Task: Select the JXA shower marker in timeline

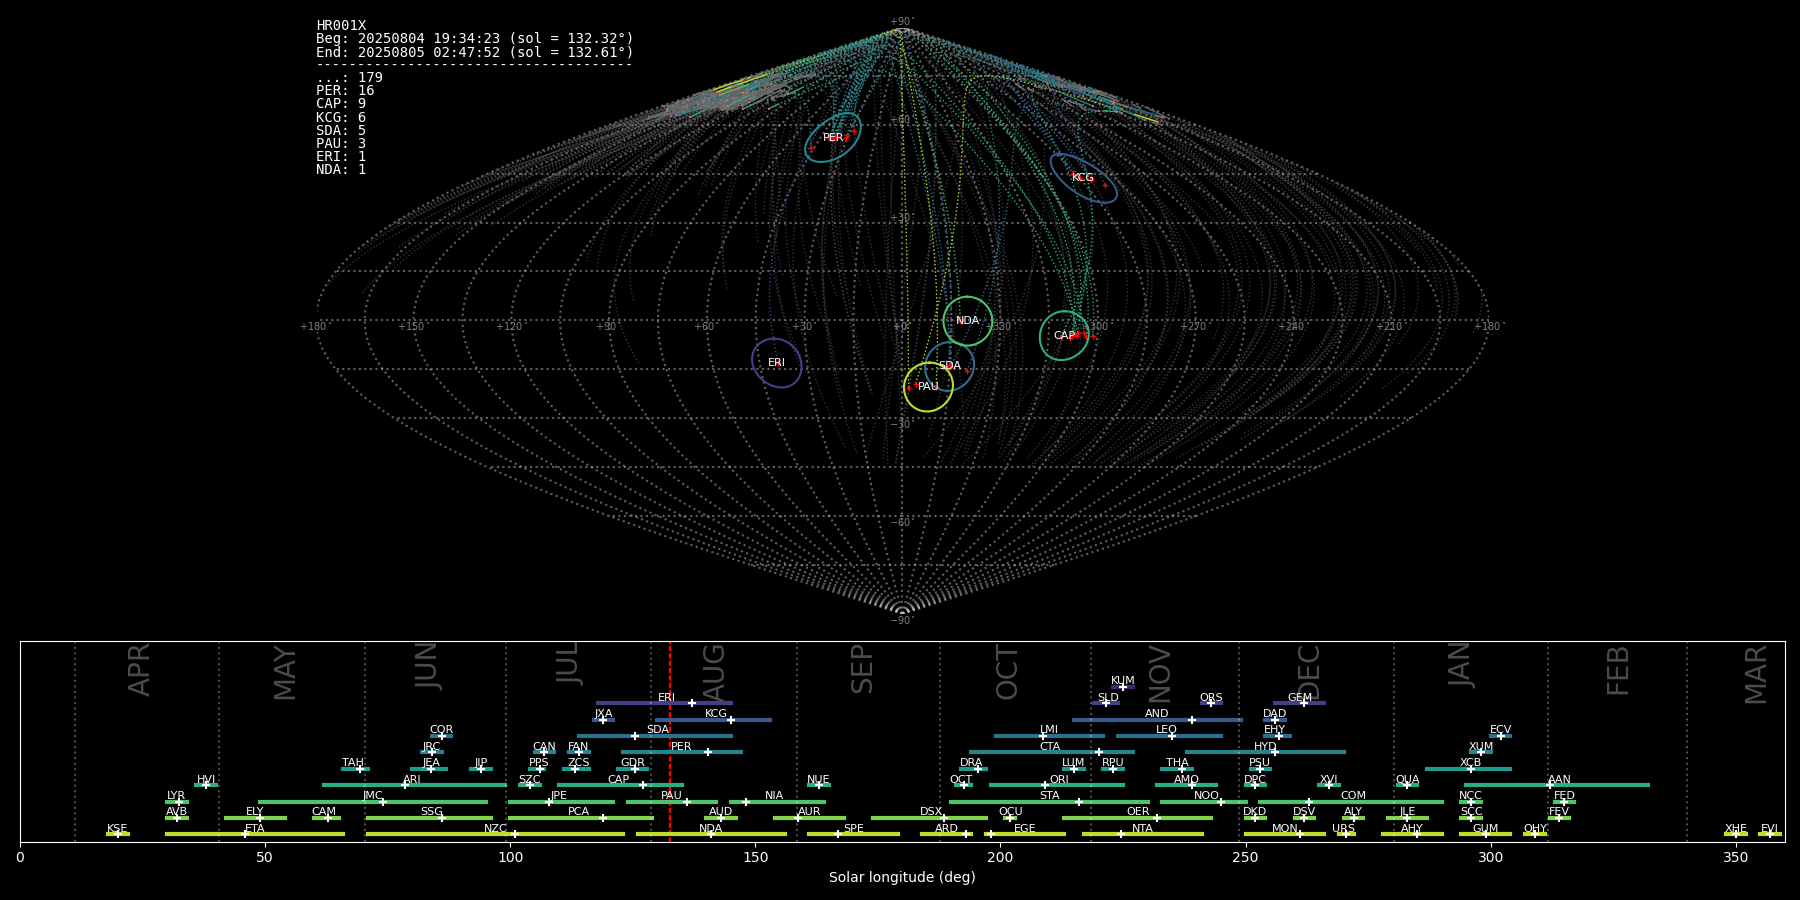Action: click(x=602, y=720)
